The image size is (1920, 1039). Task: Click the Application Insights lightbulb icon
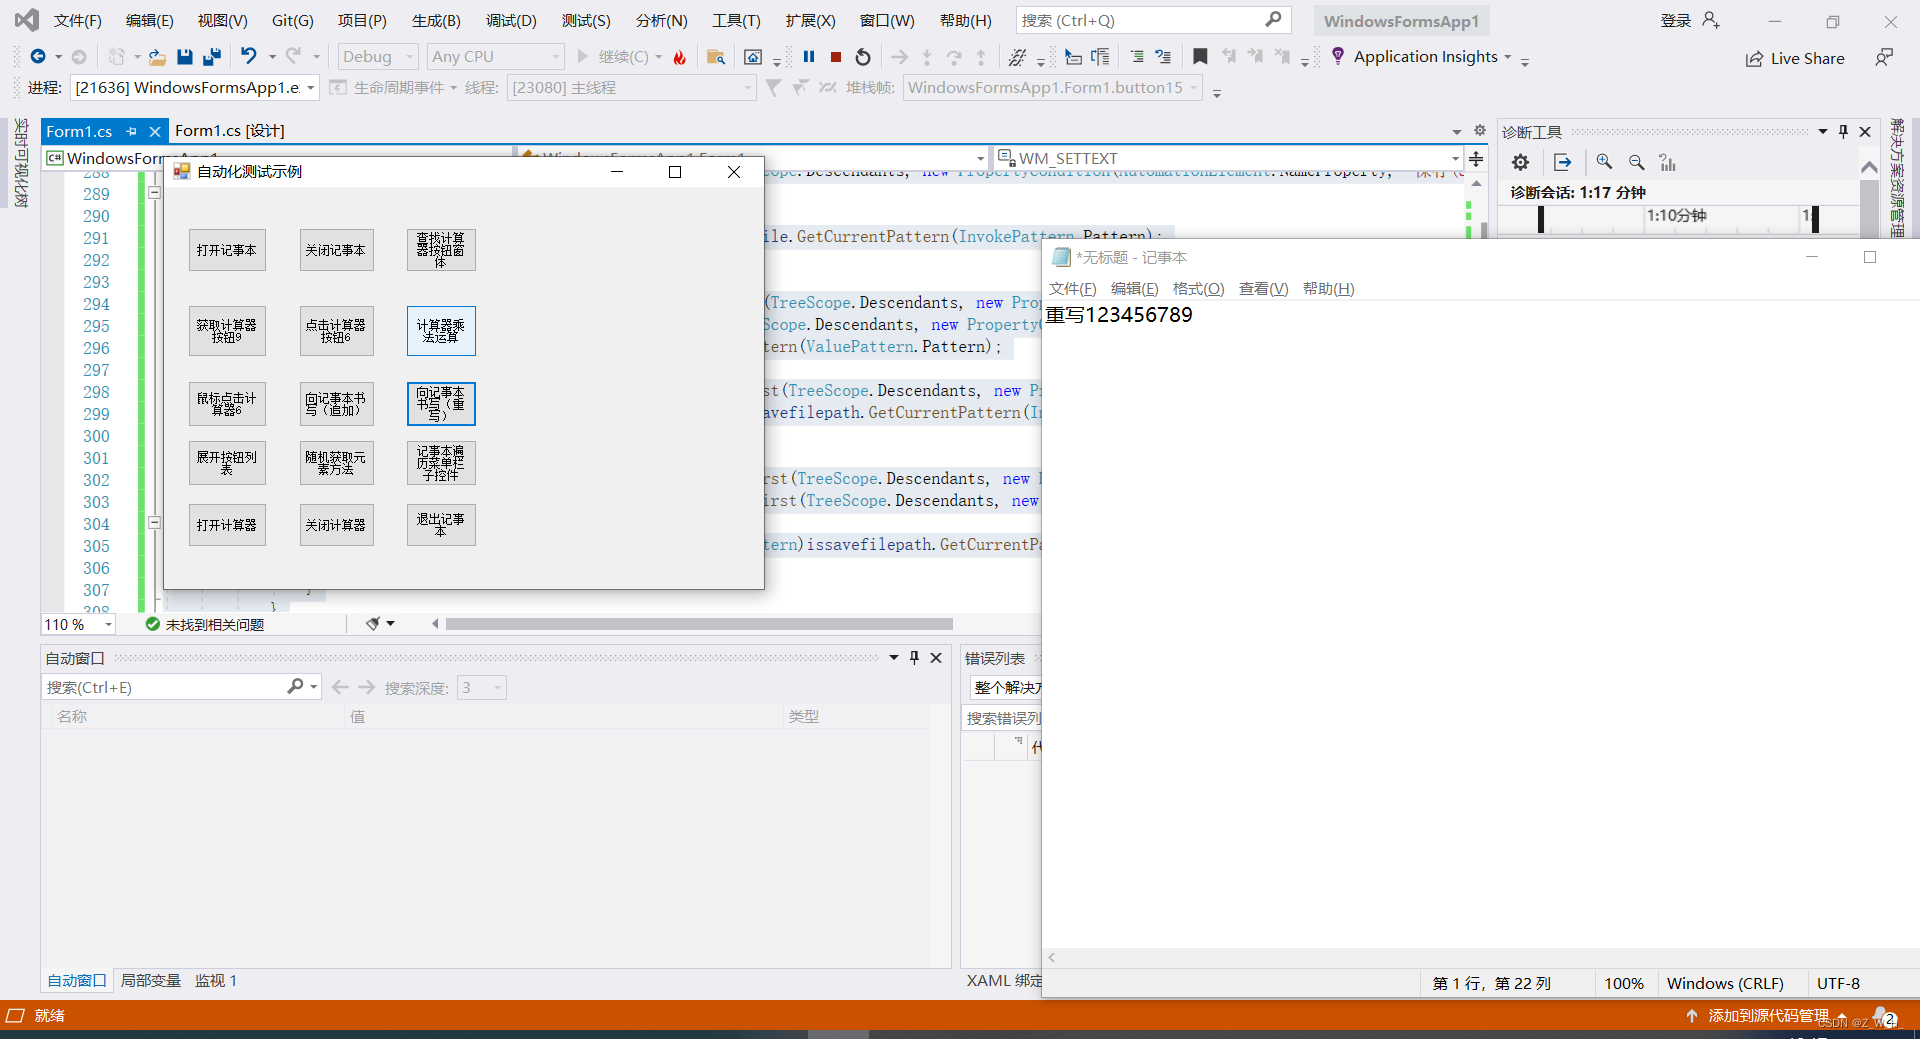1338,56
